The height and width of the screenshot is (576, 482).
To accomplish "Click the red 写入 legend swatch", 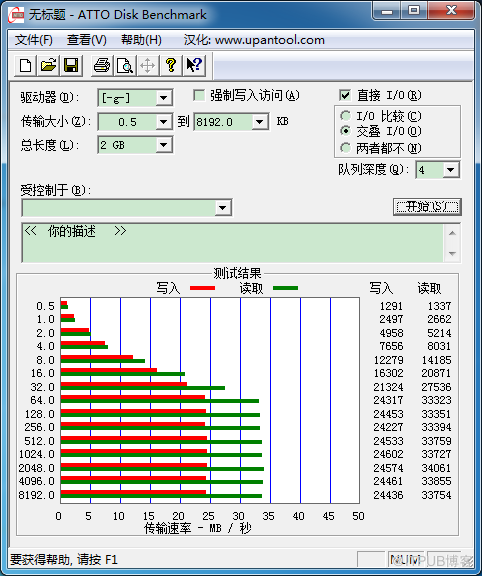I will pyautogui.click(x=202, y=288).
